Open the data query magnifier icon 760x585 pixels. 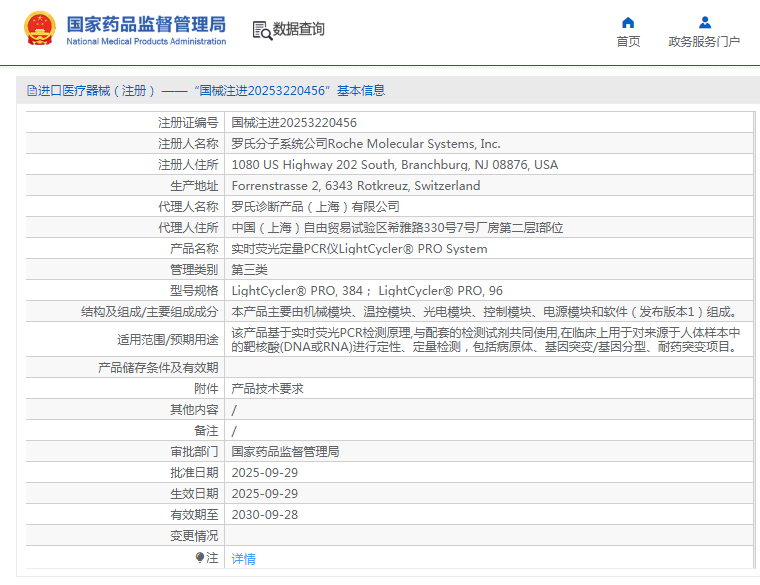click(x=262, y=31)
